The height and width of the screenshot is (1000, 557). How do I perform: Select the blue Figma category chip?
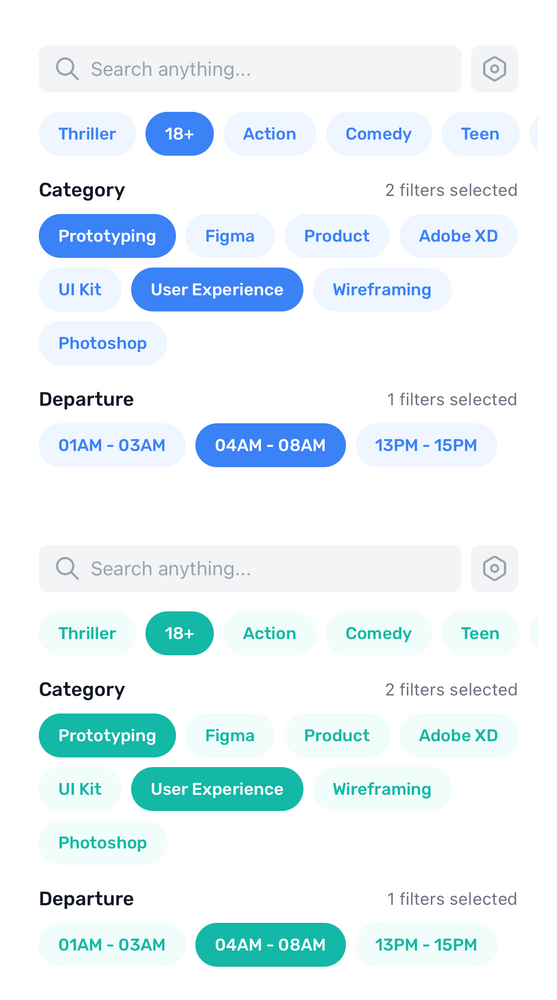230,236
